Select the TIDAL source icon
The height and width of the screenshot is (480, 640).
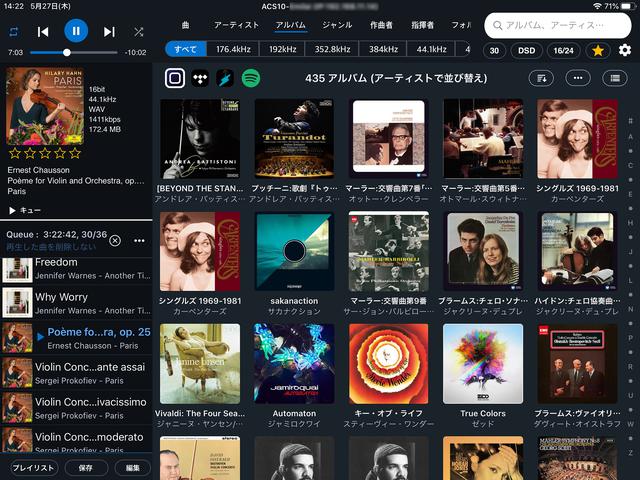[x=200, y=78]
